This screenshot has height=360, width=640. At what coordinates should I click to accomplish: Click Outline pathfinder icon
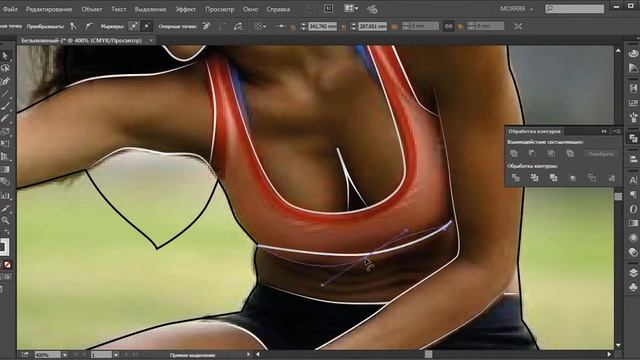(592, 178)
